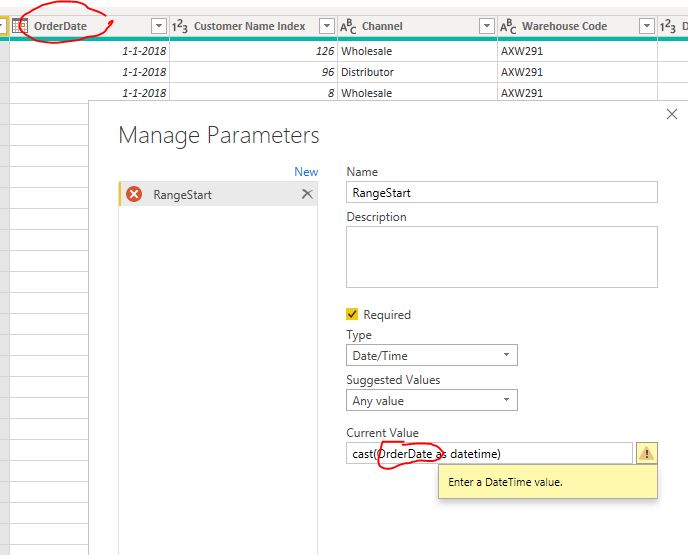
Task: Open the Channel column filter dropdown
Action: pyautogui.click(x=487, y=26)
